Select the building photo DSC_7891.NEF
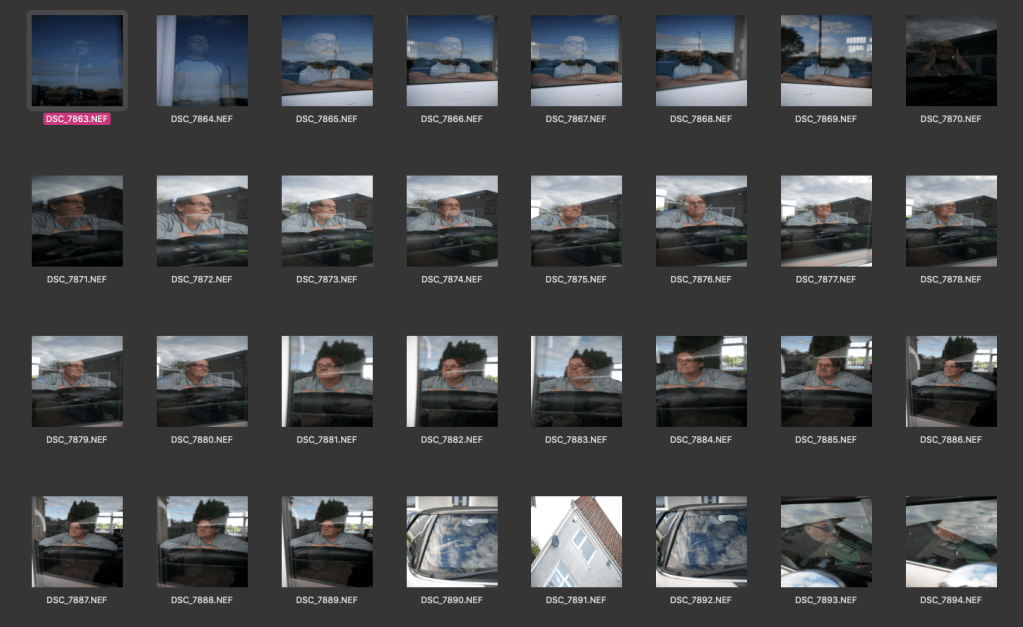The image size is (1023, 627). (576, 541)
